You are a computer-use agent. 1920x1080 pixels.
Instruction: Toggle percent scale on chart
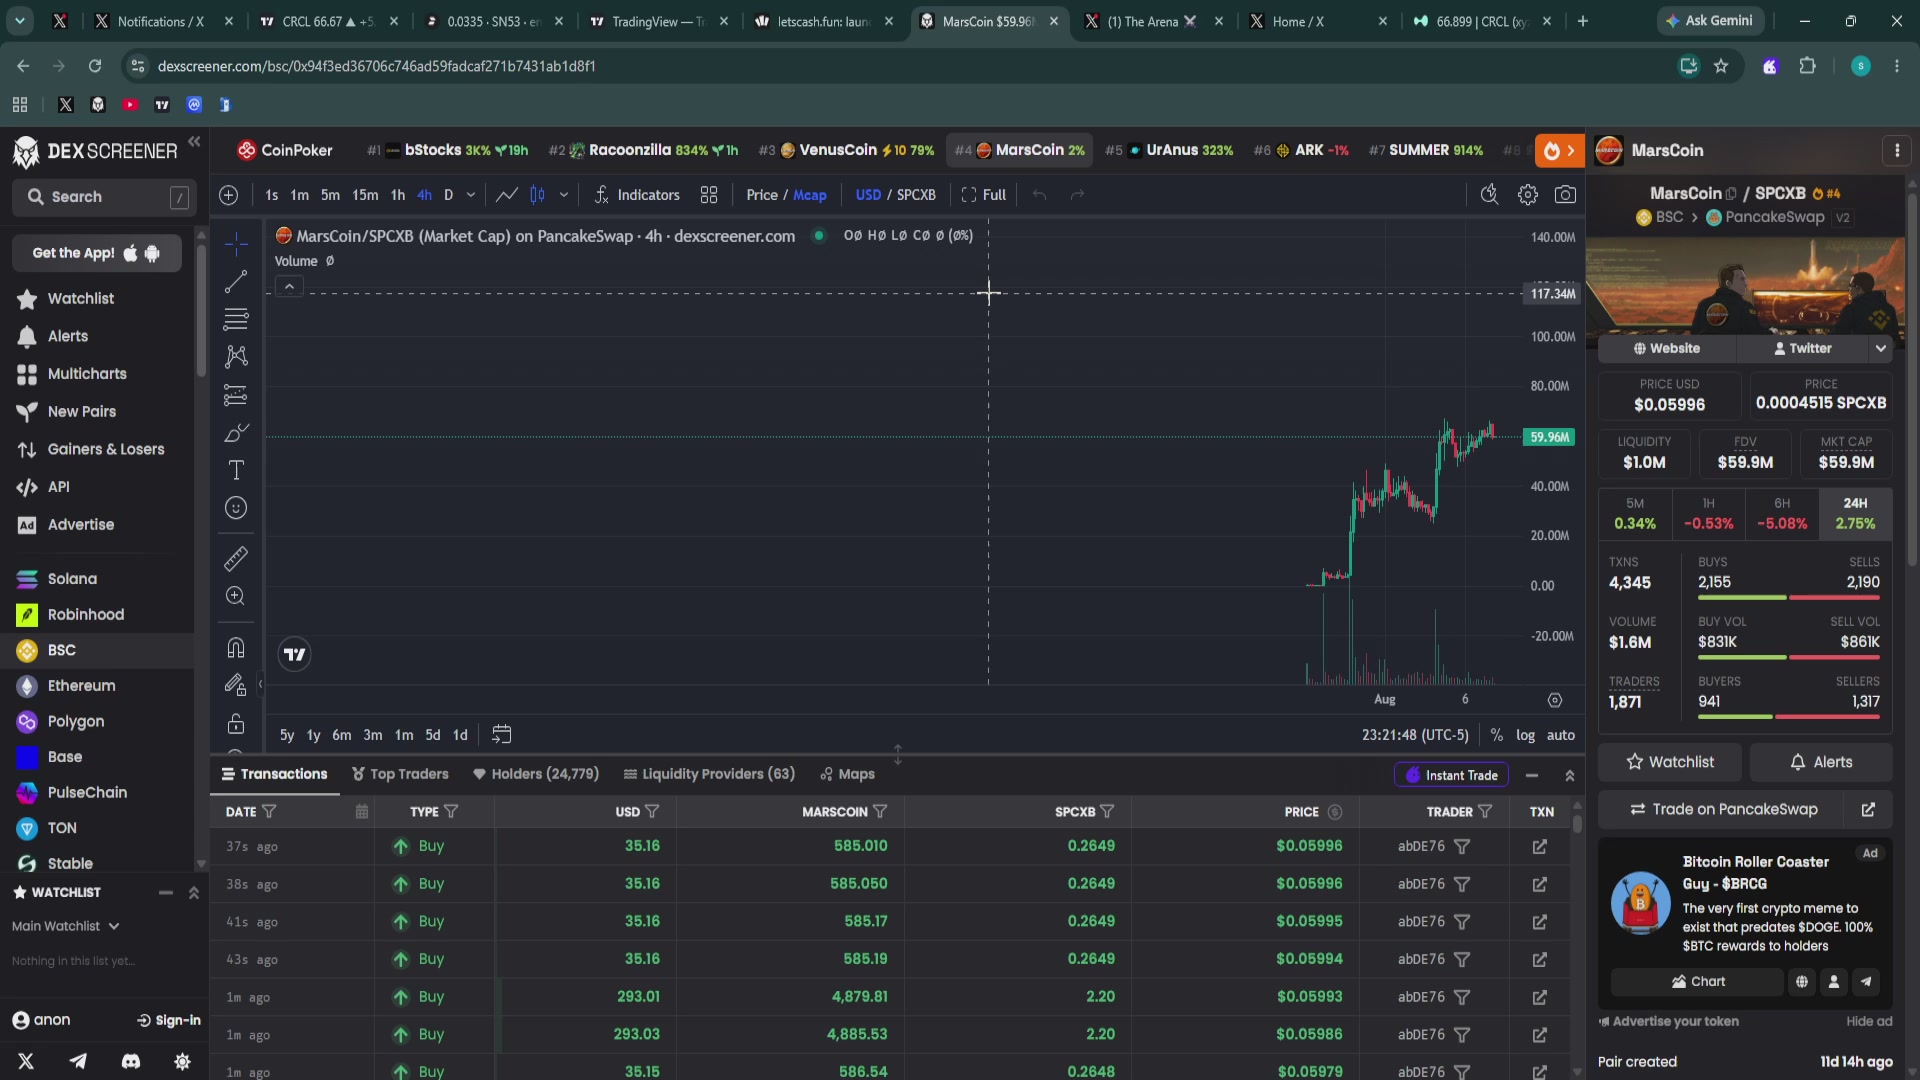(1496, 735)
